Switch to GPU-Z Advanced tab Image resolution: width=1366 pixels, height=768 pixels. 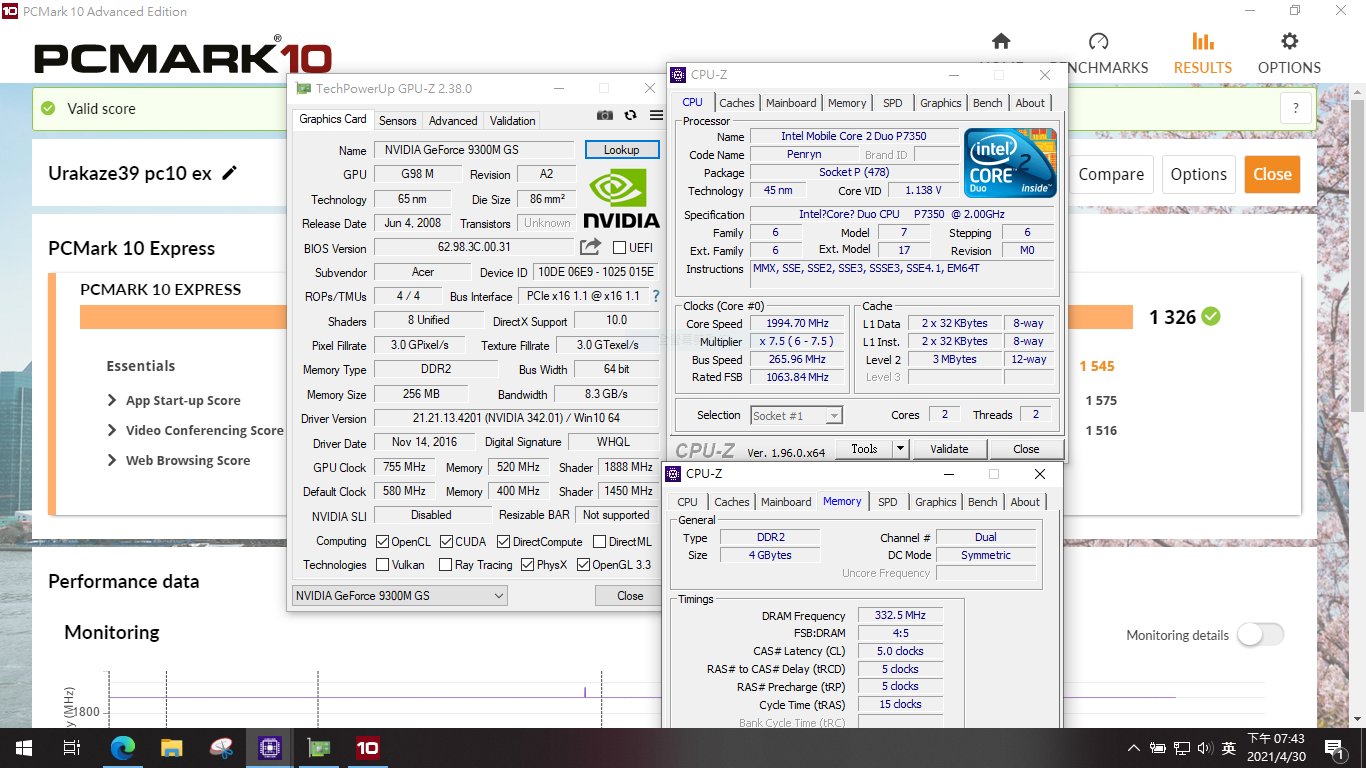click(x=453, y=120)
